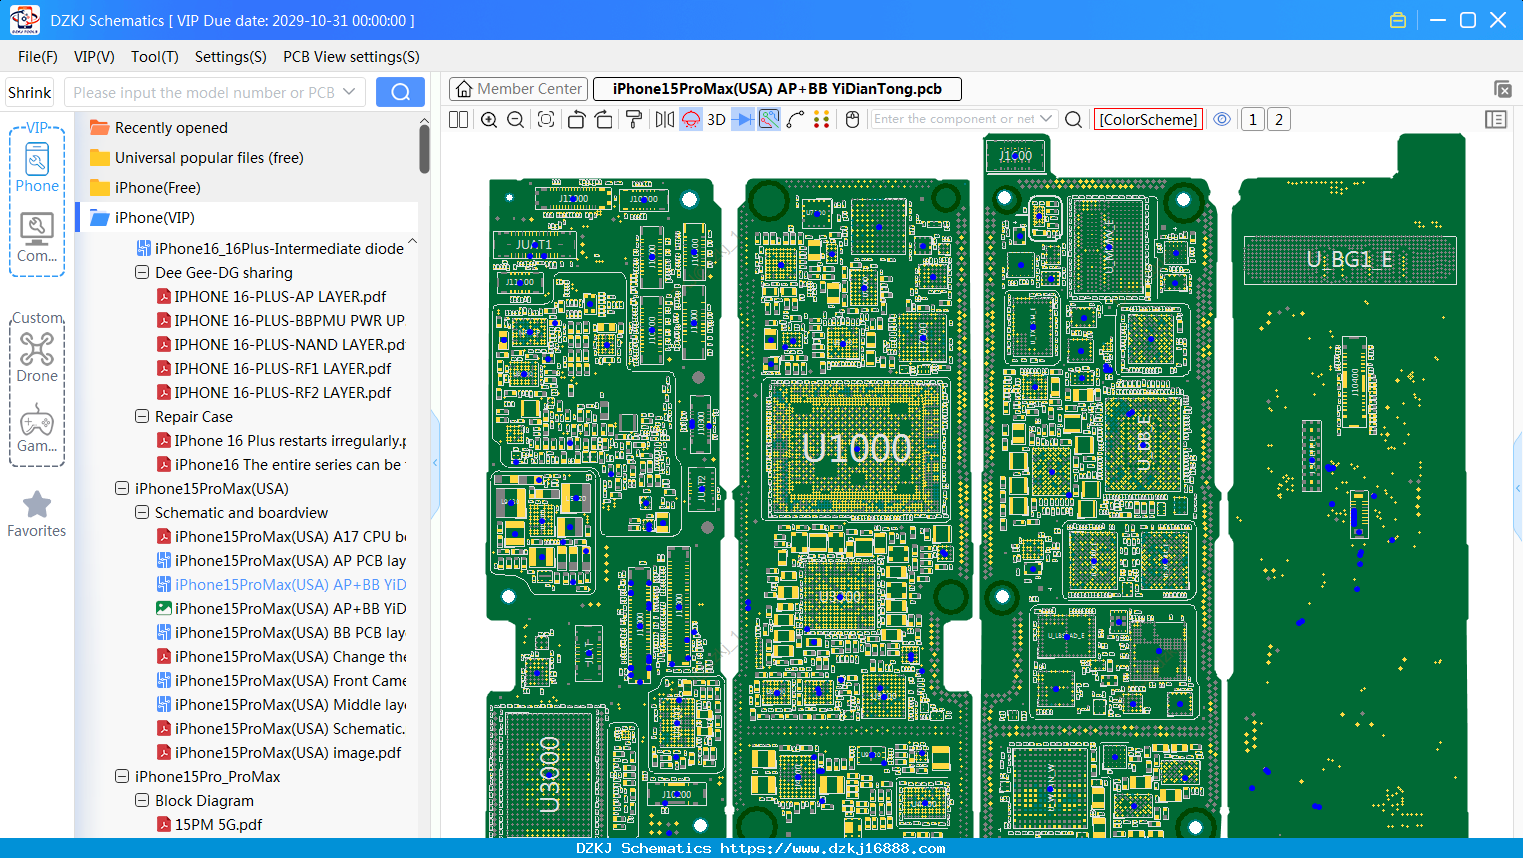Toggle the eye visibility icon

pyautogui.click(x=1222, y=119)
